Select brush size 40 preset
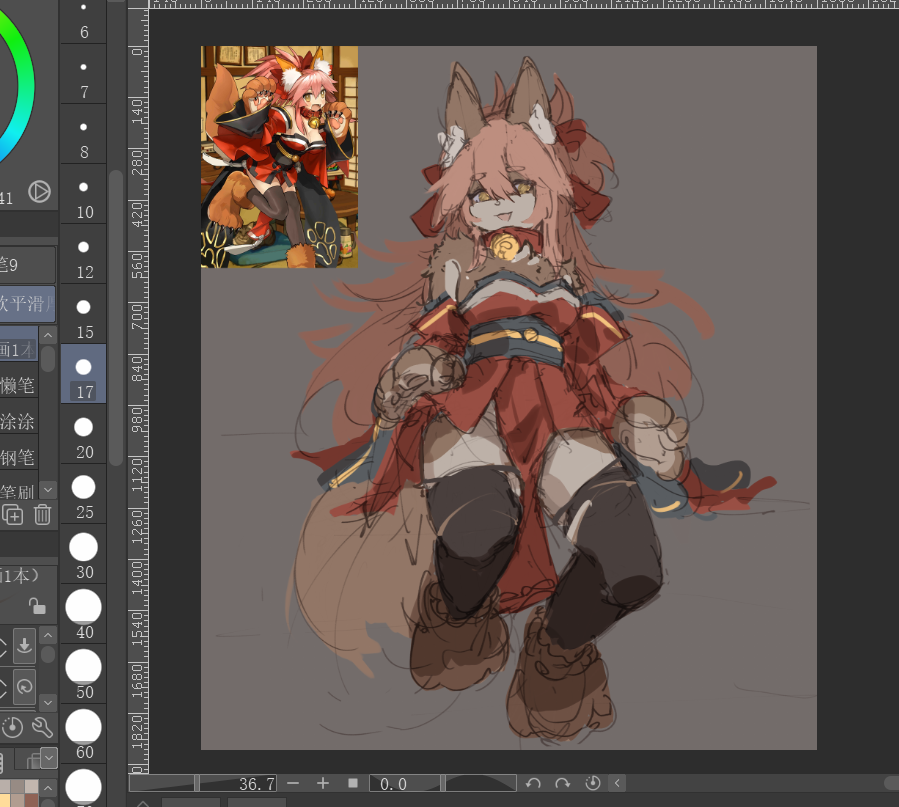This screenshot has width=899, height=807. pos(84,614)
